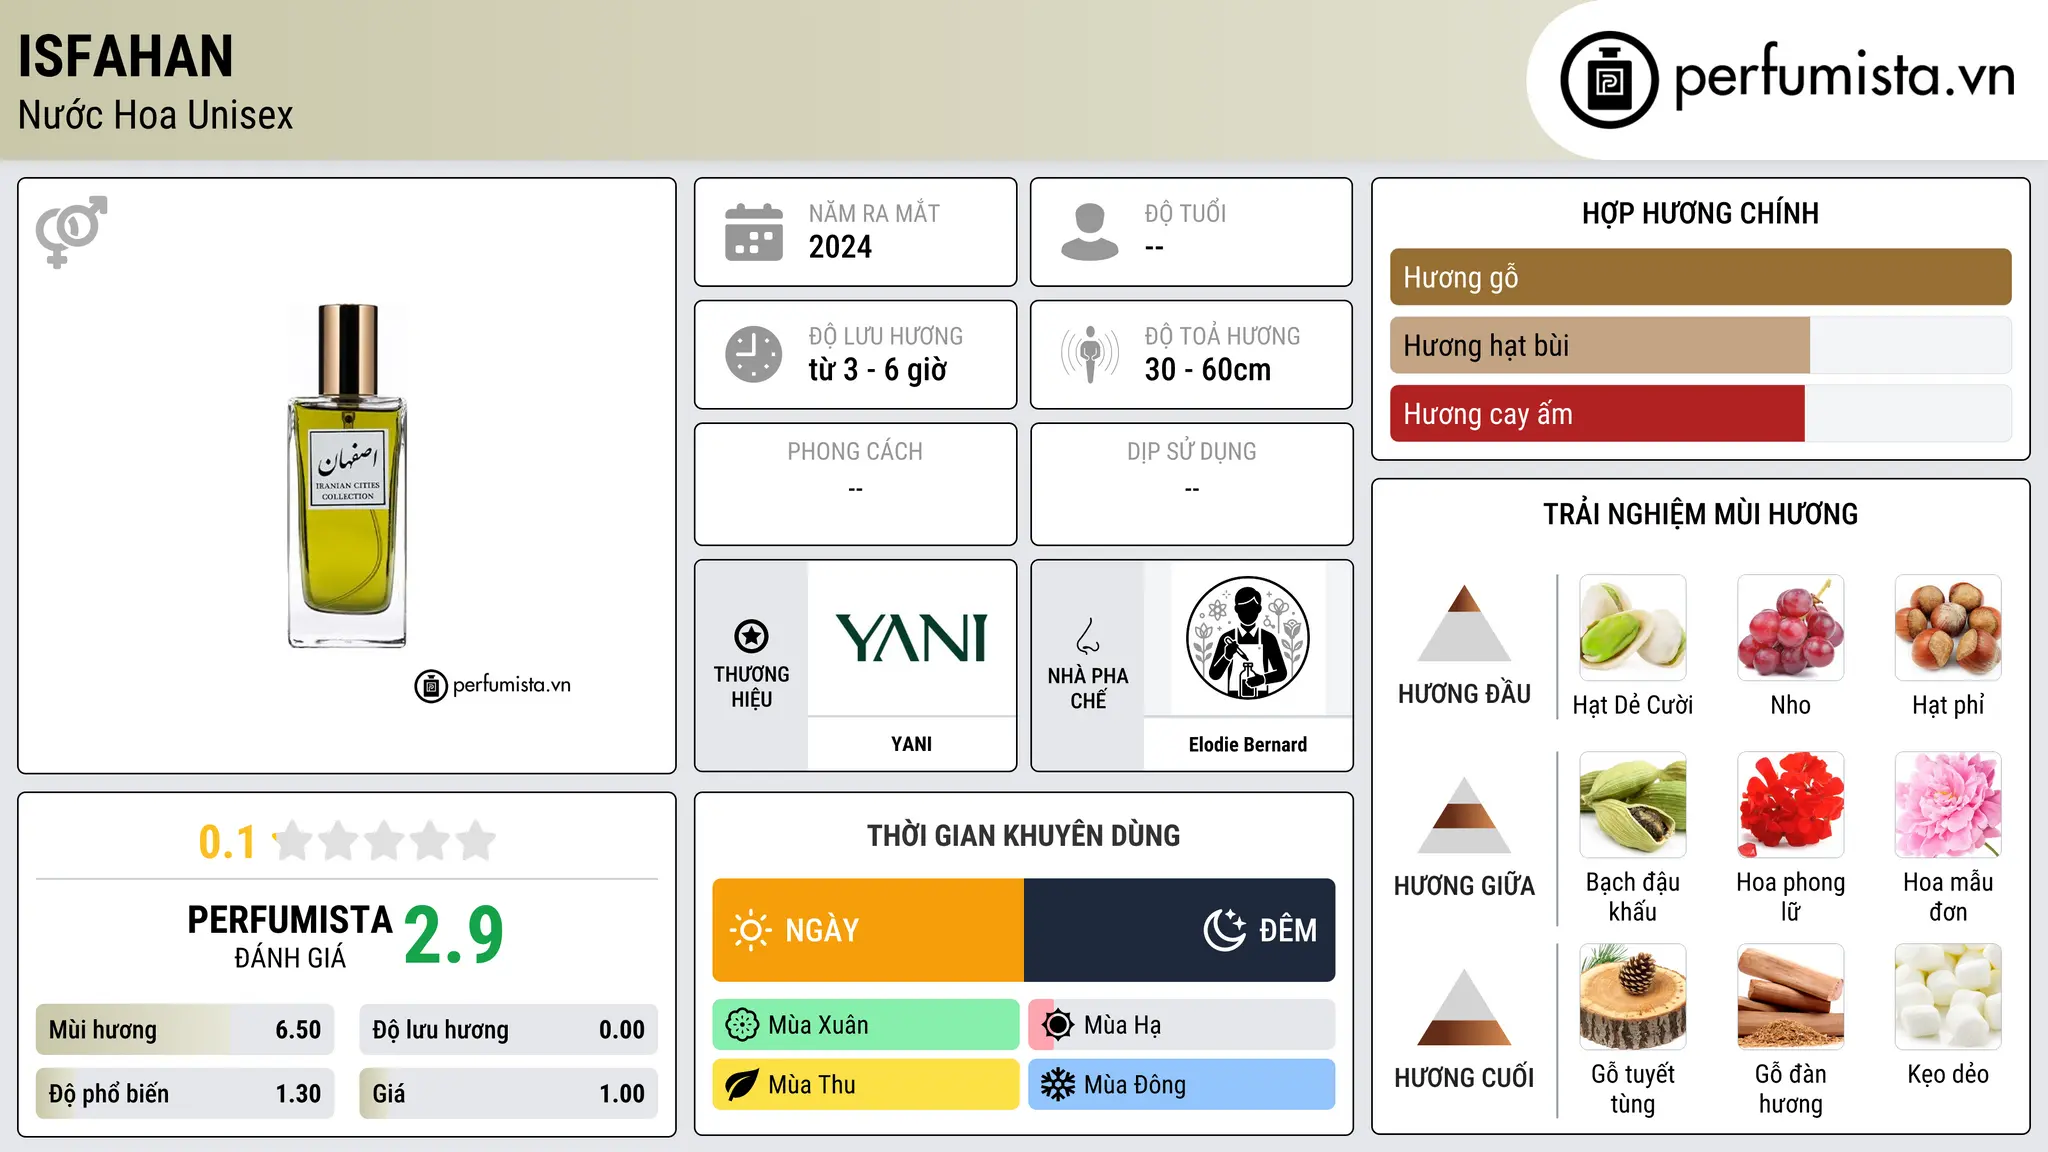Image resolution: width=2048 pixels, height=1152 pixels.
Task: Click the TRẢI NGHIỆM MÙI HƯƠNG heading
Action: pyautogui.click(x=1700, y=514)
